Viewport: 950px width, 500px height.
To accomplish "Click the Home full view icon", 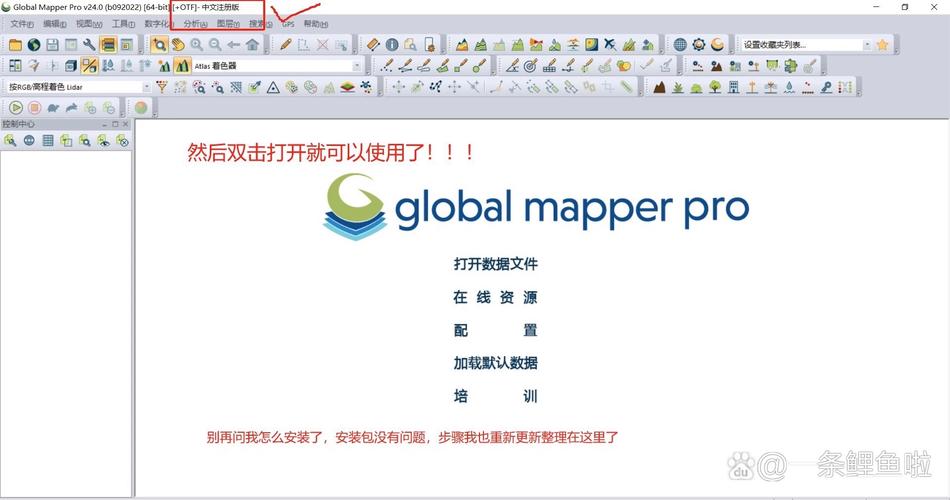I will 252,44.
